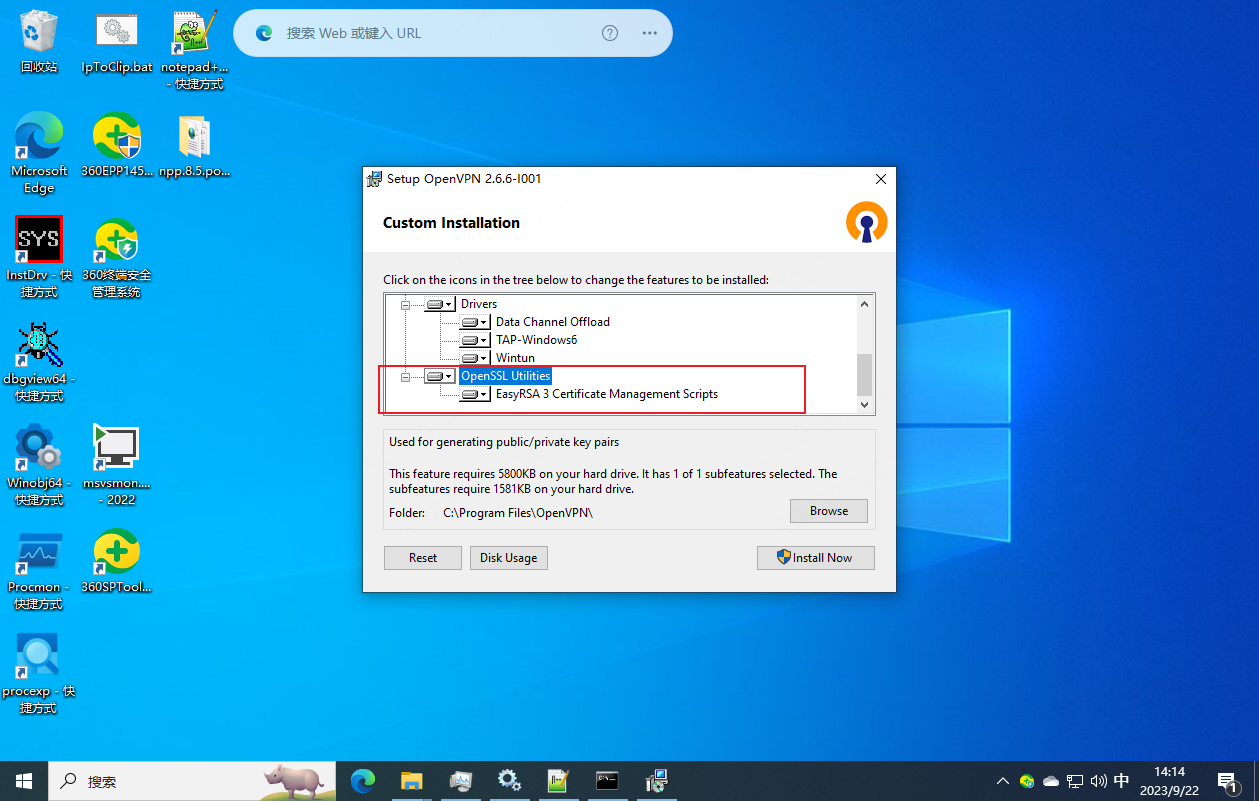The width and height of the screenshot is (1259, 801).
Task: Open the monitor taskbar app icon
Action: (x=460, y=781)
